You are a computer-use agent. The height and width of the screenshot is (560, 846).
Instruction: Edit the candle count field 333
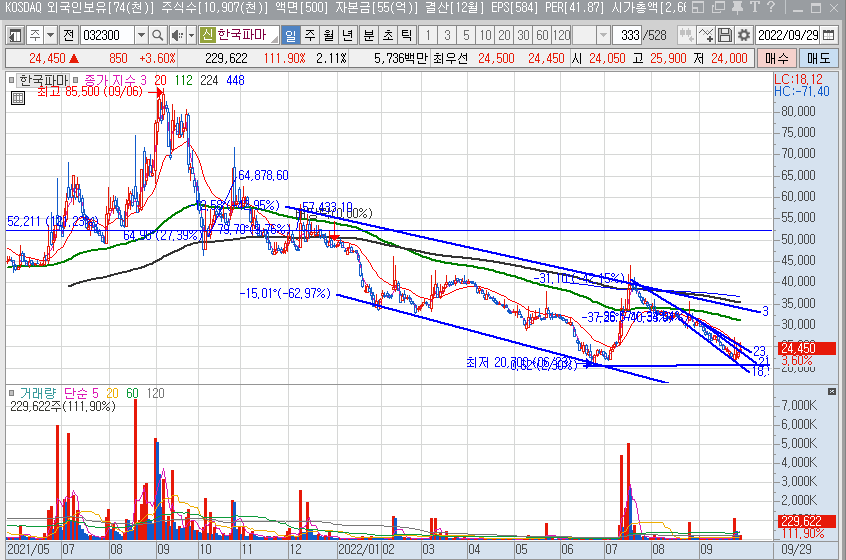point(629,36)
